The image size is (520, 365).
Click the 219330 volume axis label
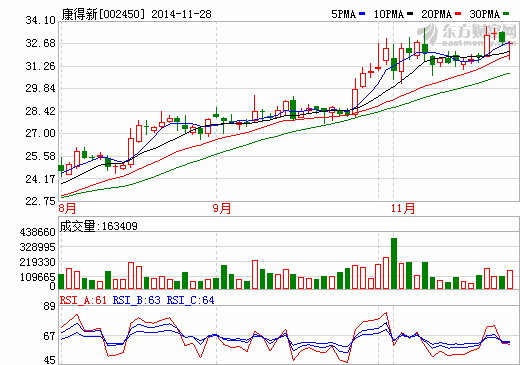point(38,262)
